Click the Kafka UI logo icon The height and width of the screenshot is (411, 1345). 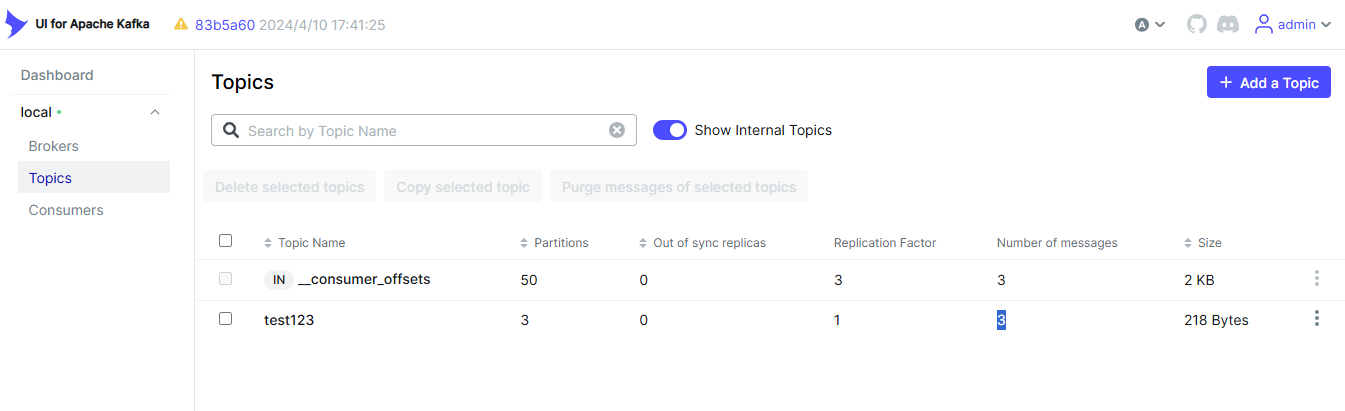pyautogui.click(x=17, y=24)
